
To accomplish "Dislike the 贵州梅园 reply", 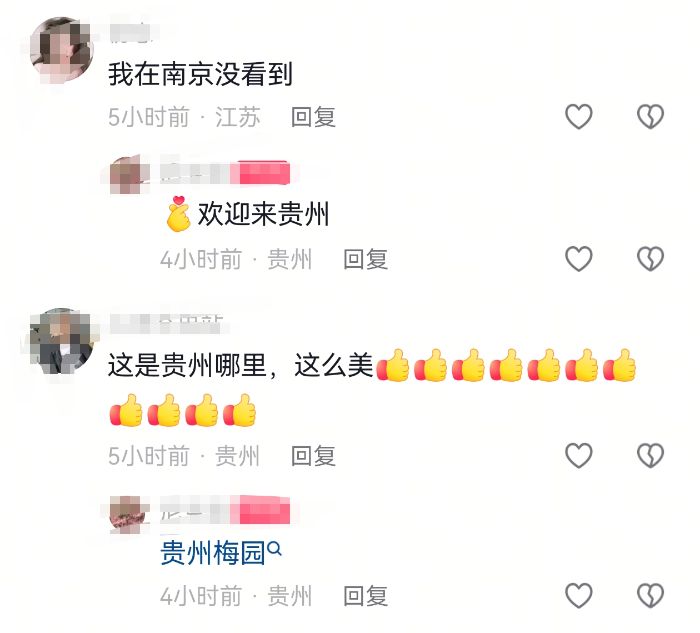I will [x=650, y=595].
